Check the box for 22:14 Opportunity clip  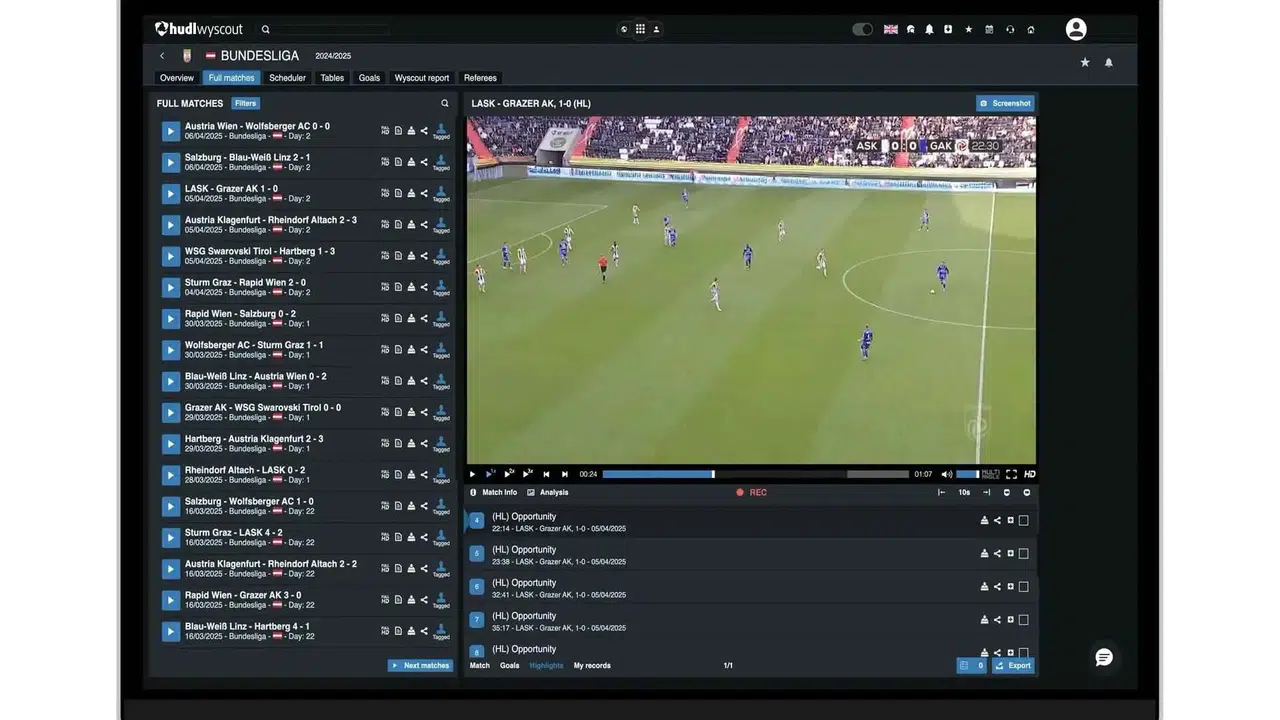[x=1023, y=521]
